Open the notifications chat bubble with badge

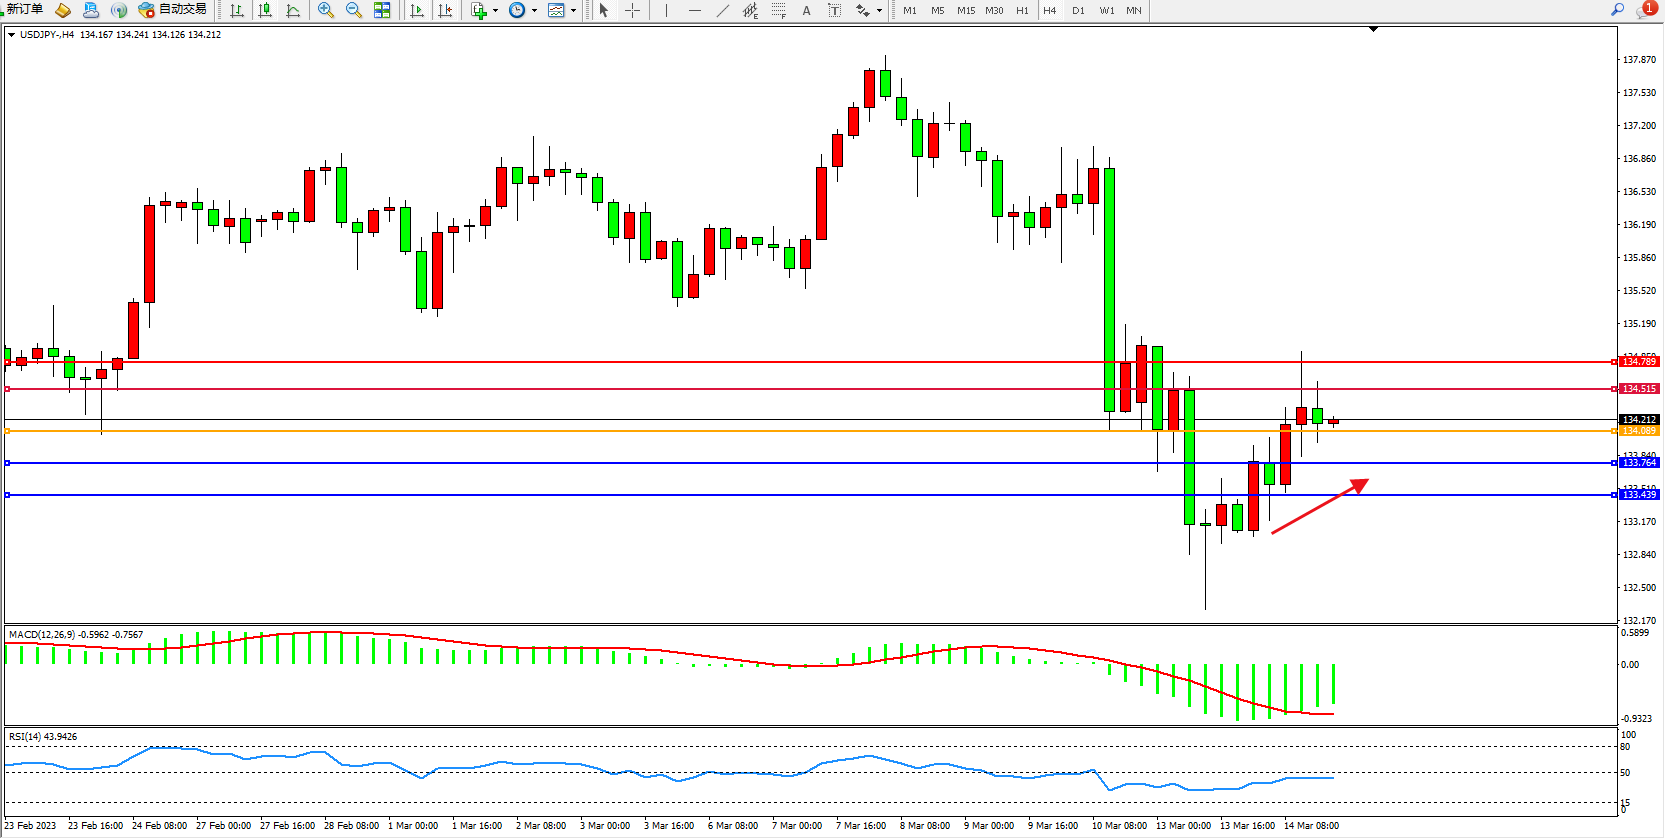1645,10
